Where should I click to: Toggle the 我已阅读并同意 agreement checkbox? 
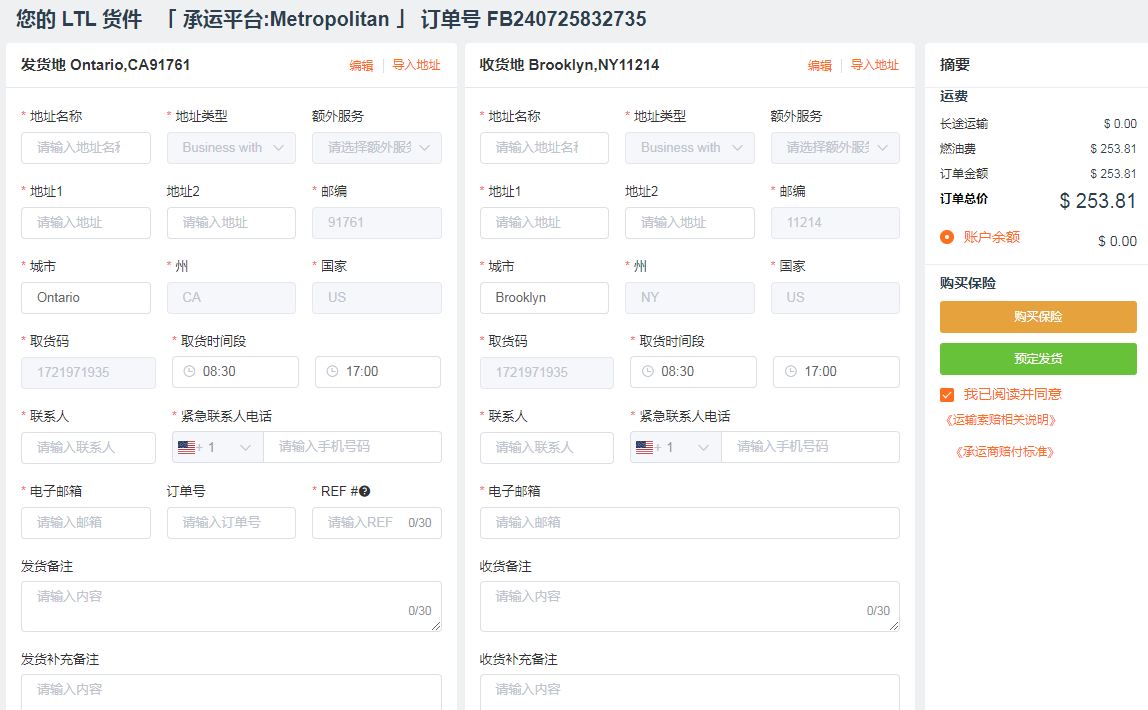(x=947, y=394)
